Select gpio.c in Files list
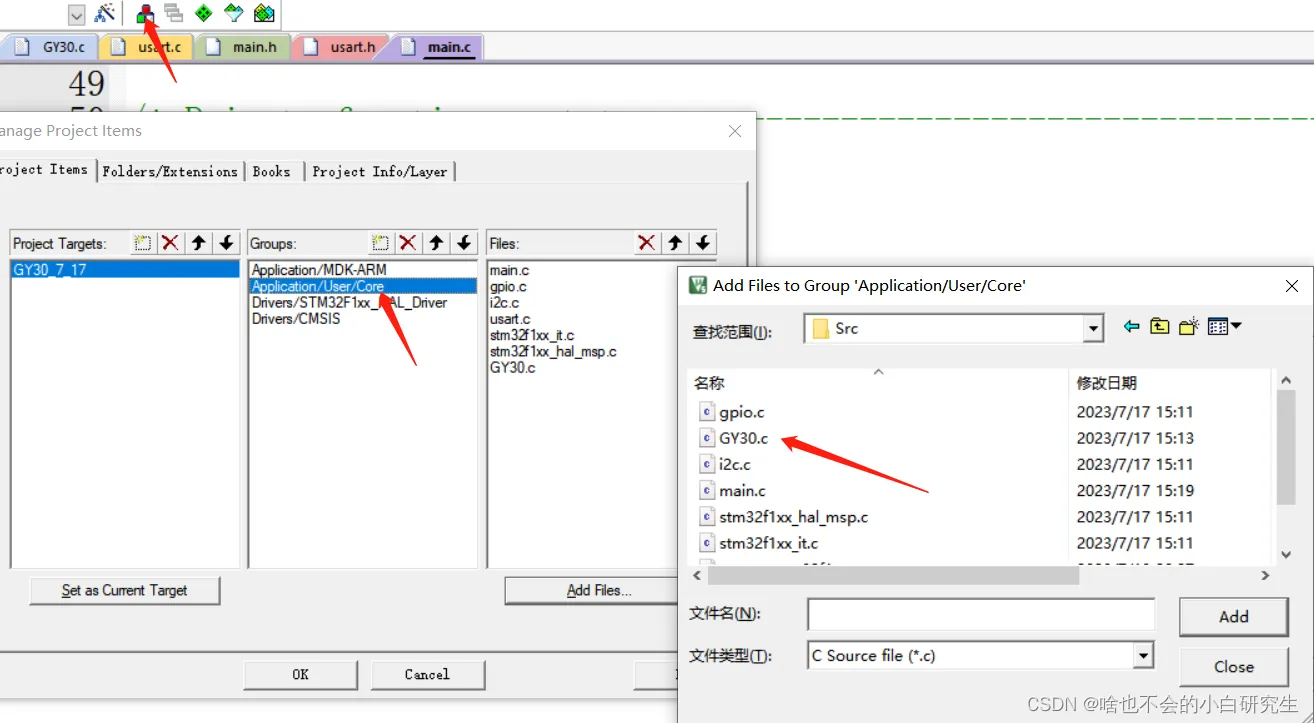 point(508,286)
